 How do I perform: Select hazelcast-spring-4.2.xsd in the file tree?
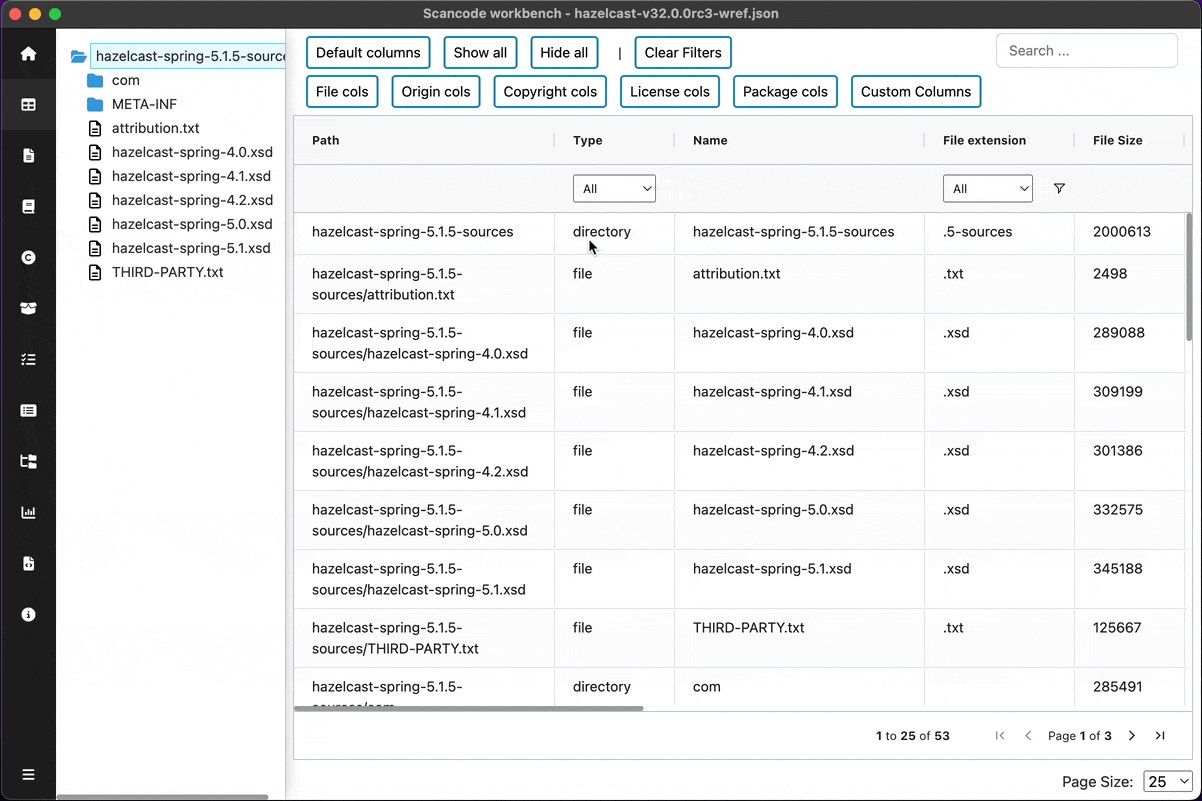coord(192,200)
